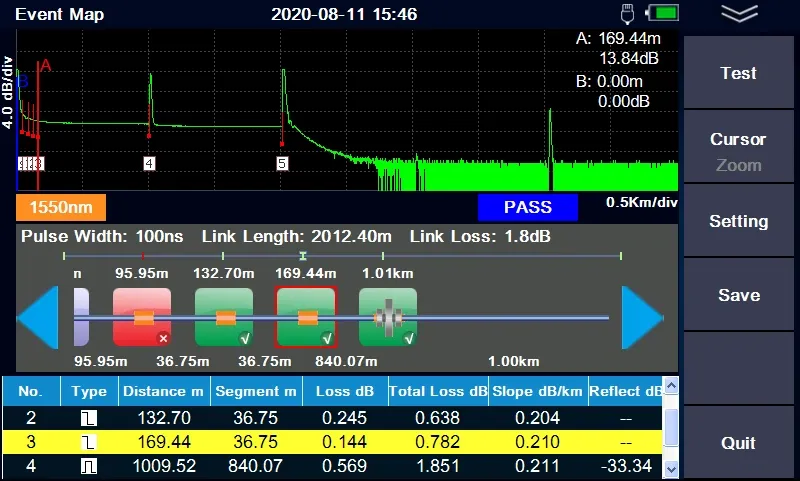
Task: Click the USB connection icon
Action: tap(628, 14)
